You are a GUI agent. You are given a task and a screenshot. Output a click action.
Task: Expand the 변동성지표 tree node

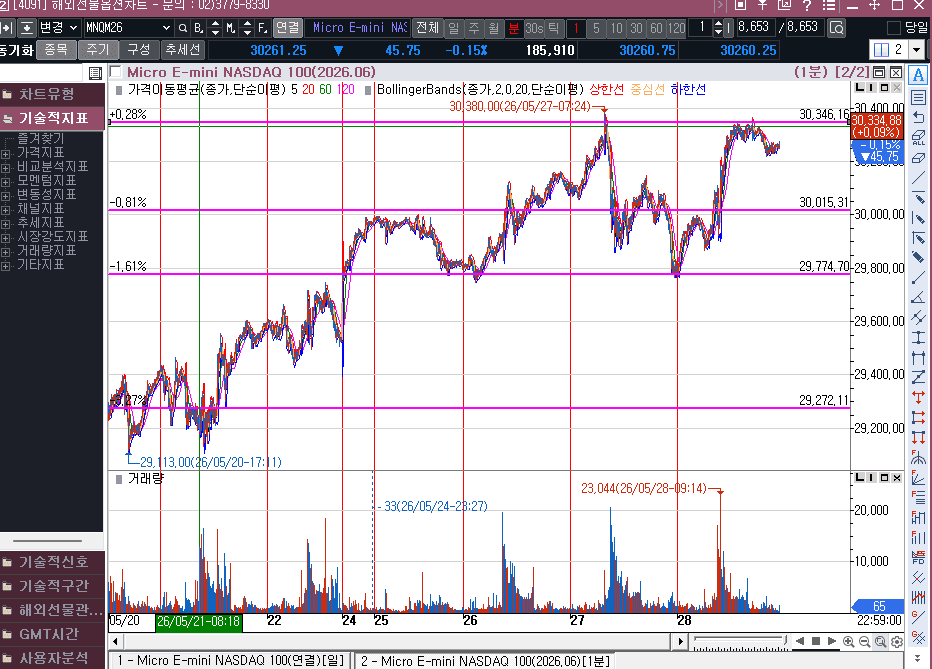(6, 196)
